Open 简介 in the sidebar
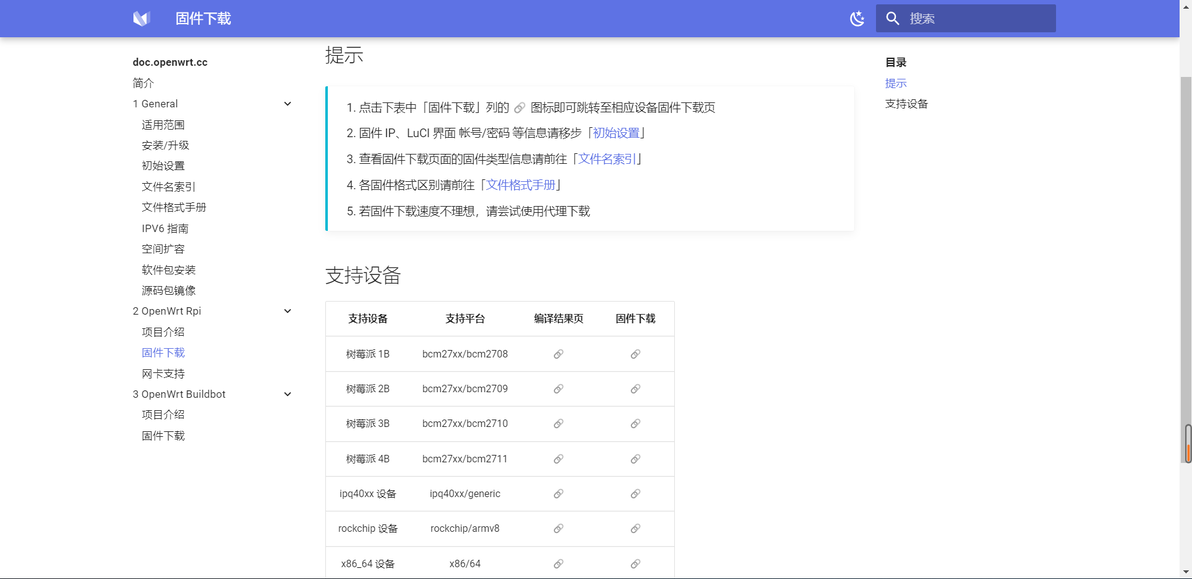This screenshot has width=1192, height=579. [143, 83]
